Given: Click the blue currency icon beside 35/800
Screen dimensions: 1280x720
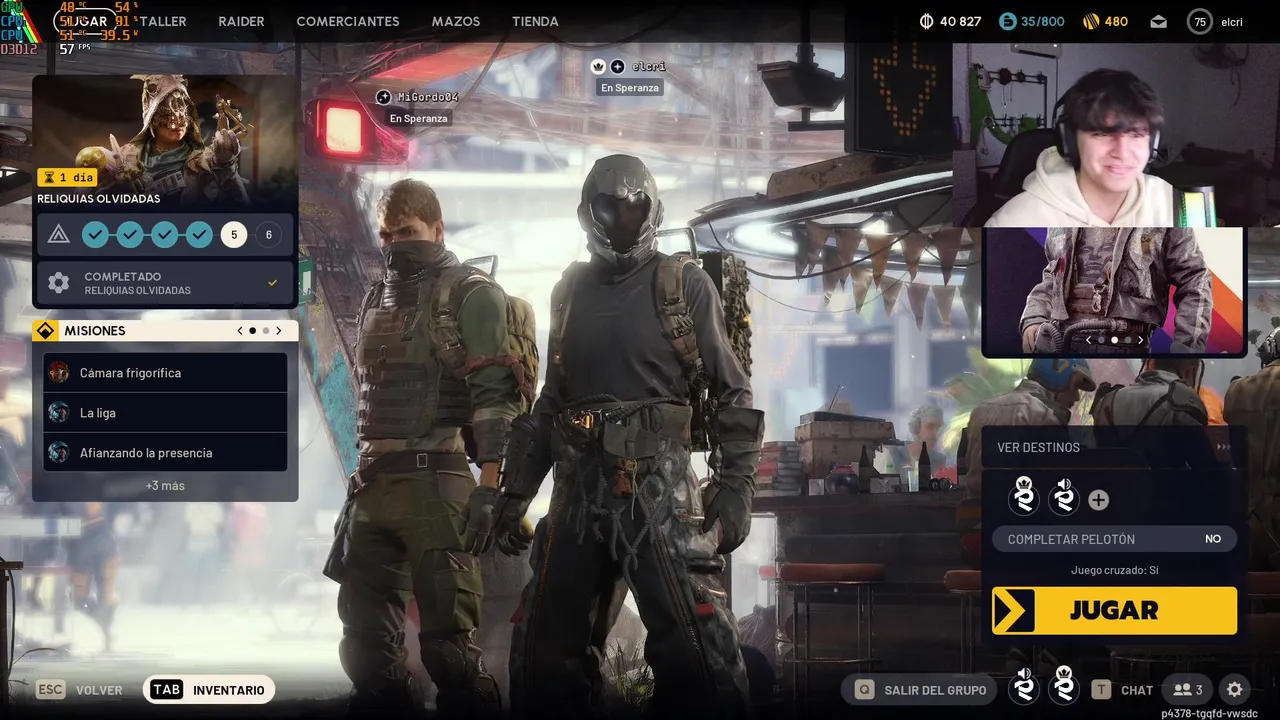Looking at the screenshot, I should pos(1007,21).
